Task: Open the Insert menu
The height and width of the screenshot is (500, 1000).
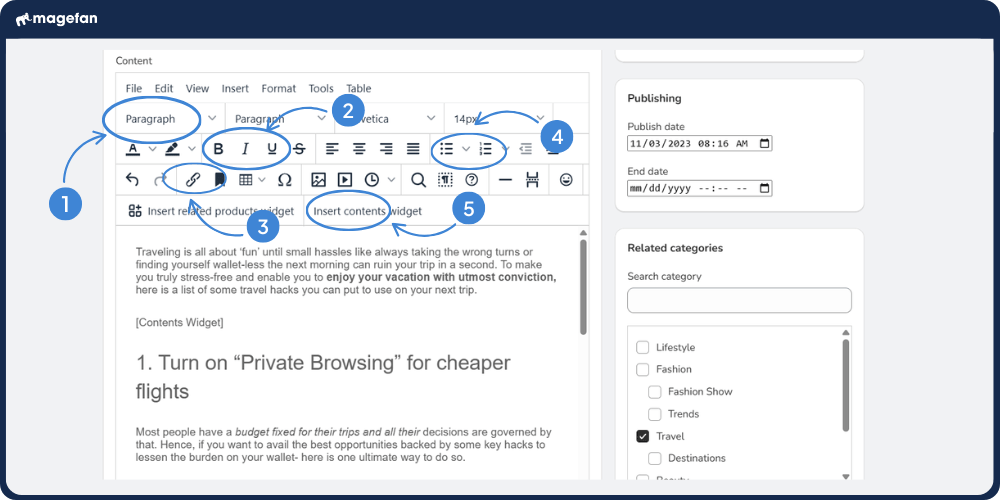Action: 235,88
